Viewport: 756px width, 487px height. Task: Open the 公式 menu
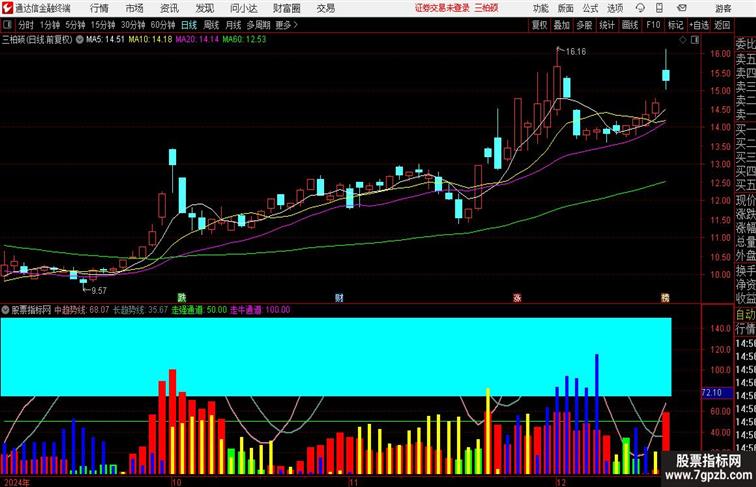(x=590, y=8)
